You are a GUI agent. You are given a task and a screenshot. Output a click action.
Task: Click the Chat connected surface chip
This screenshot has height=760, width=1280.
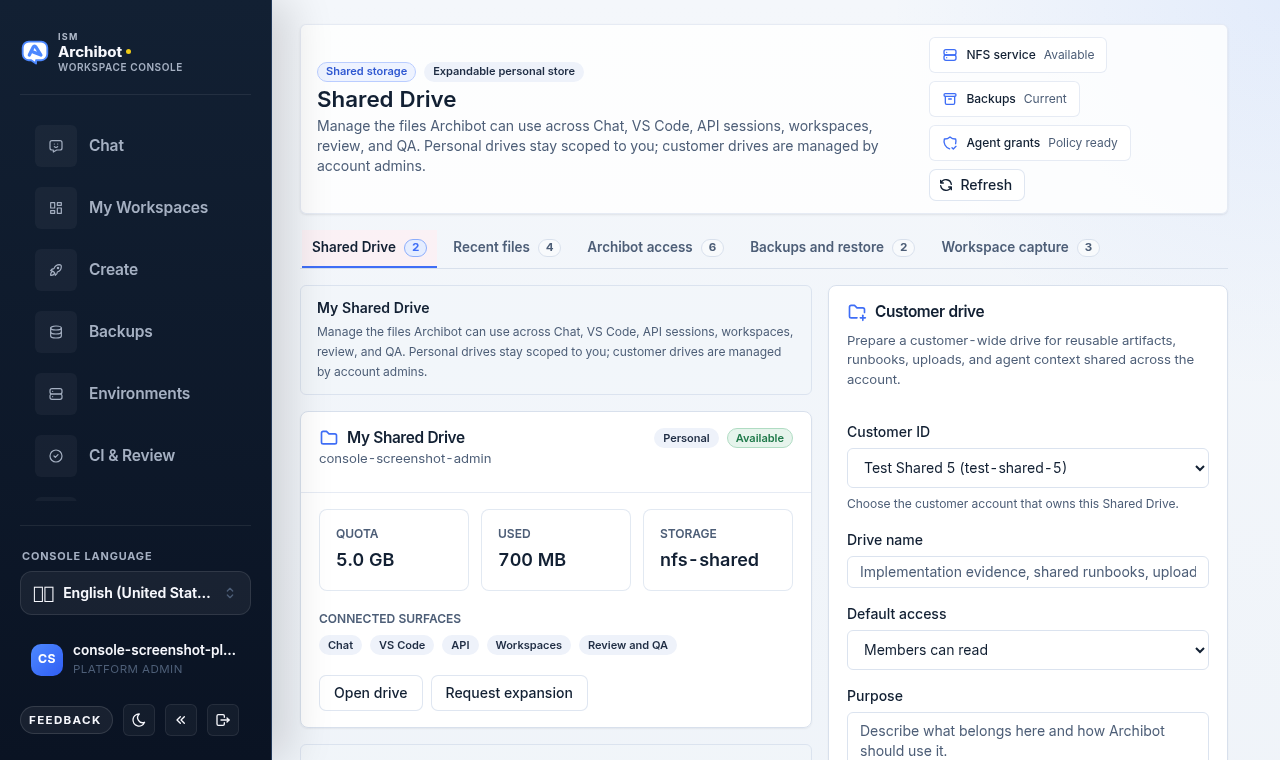click(341, 645)
